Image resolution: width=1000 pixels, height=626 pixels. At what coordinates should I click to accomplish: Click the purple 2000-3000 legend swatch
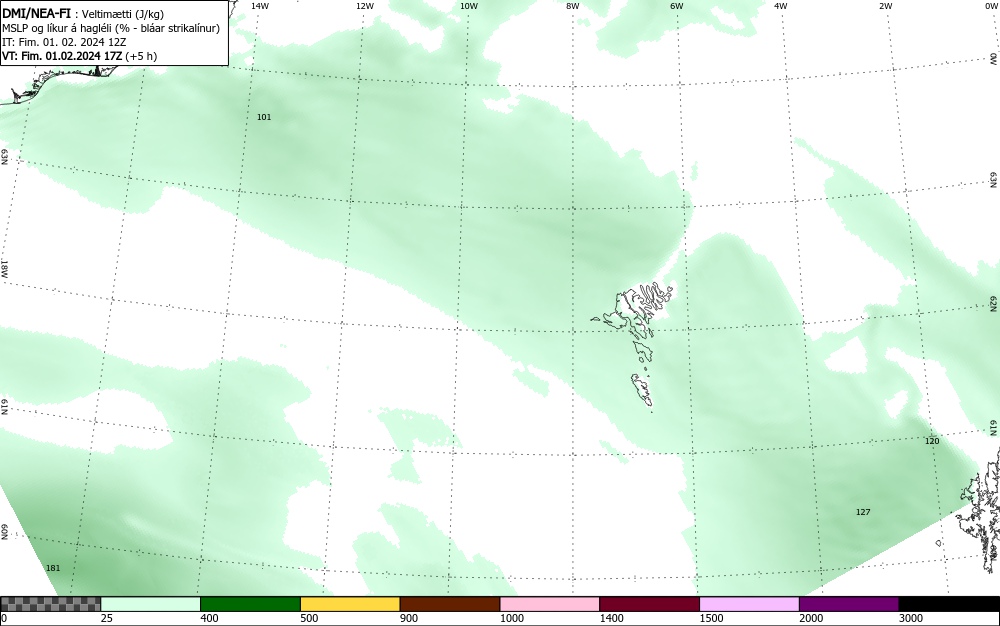click(x=849, y=604)
